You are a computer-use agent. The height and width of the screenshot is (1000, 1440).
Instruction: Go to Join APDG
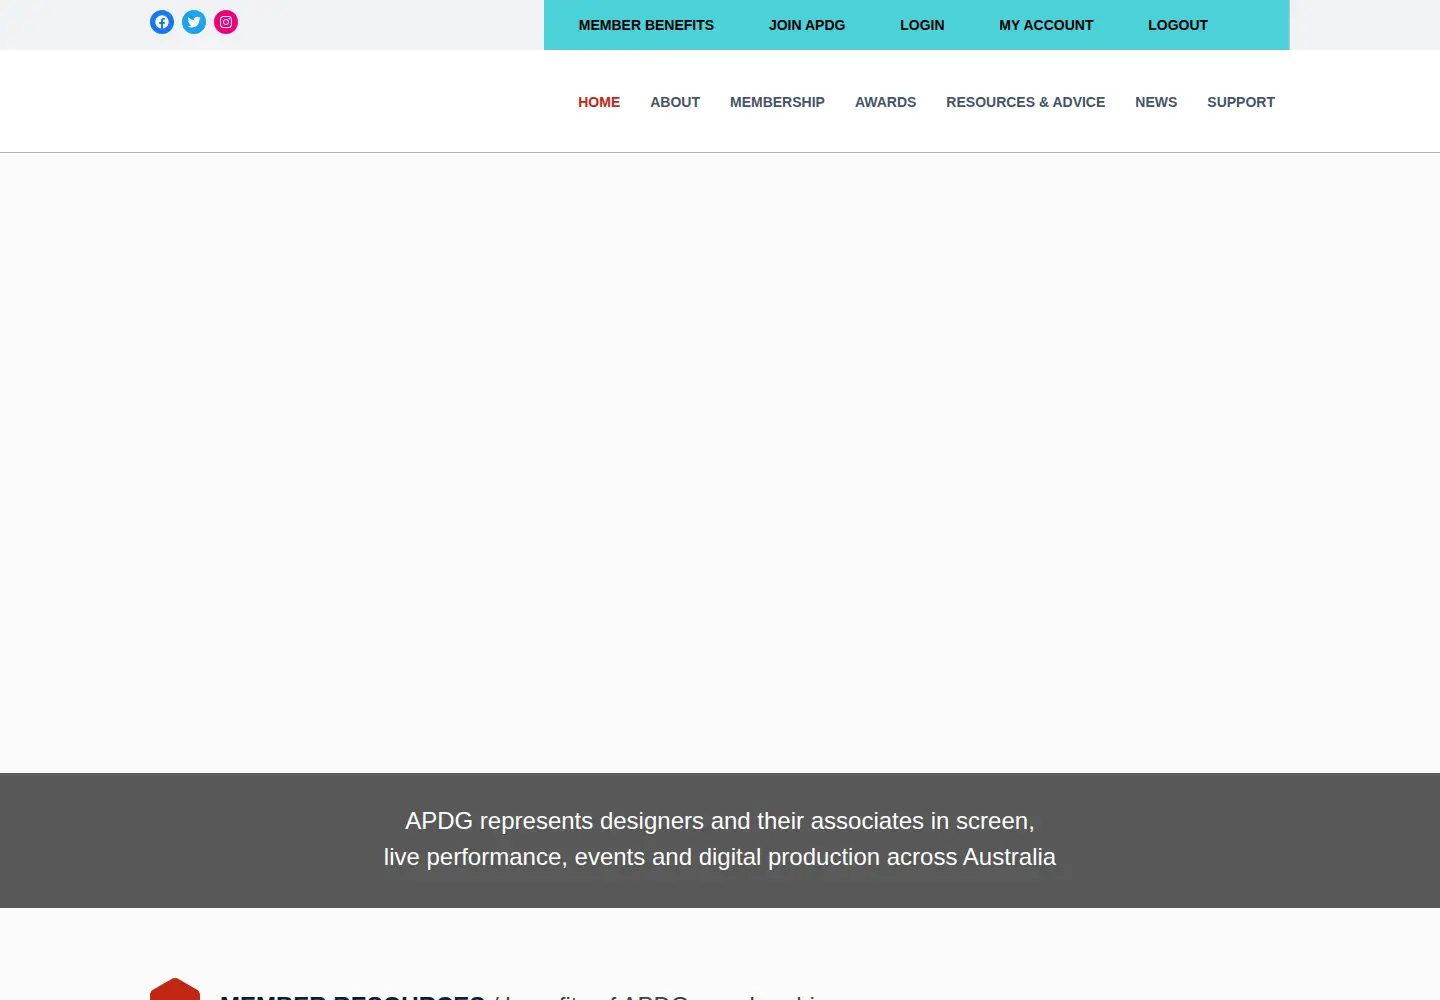[807, 25]
